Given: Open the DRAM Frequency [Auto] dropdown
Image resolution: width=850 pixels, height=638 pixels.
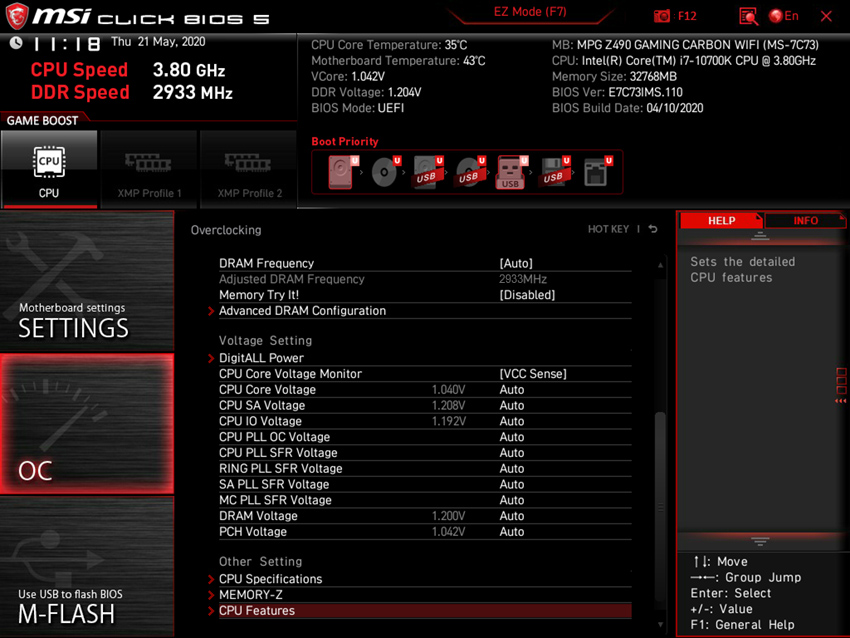Looking at the screenshot, I should tap(516, 263).
